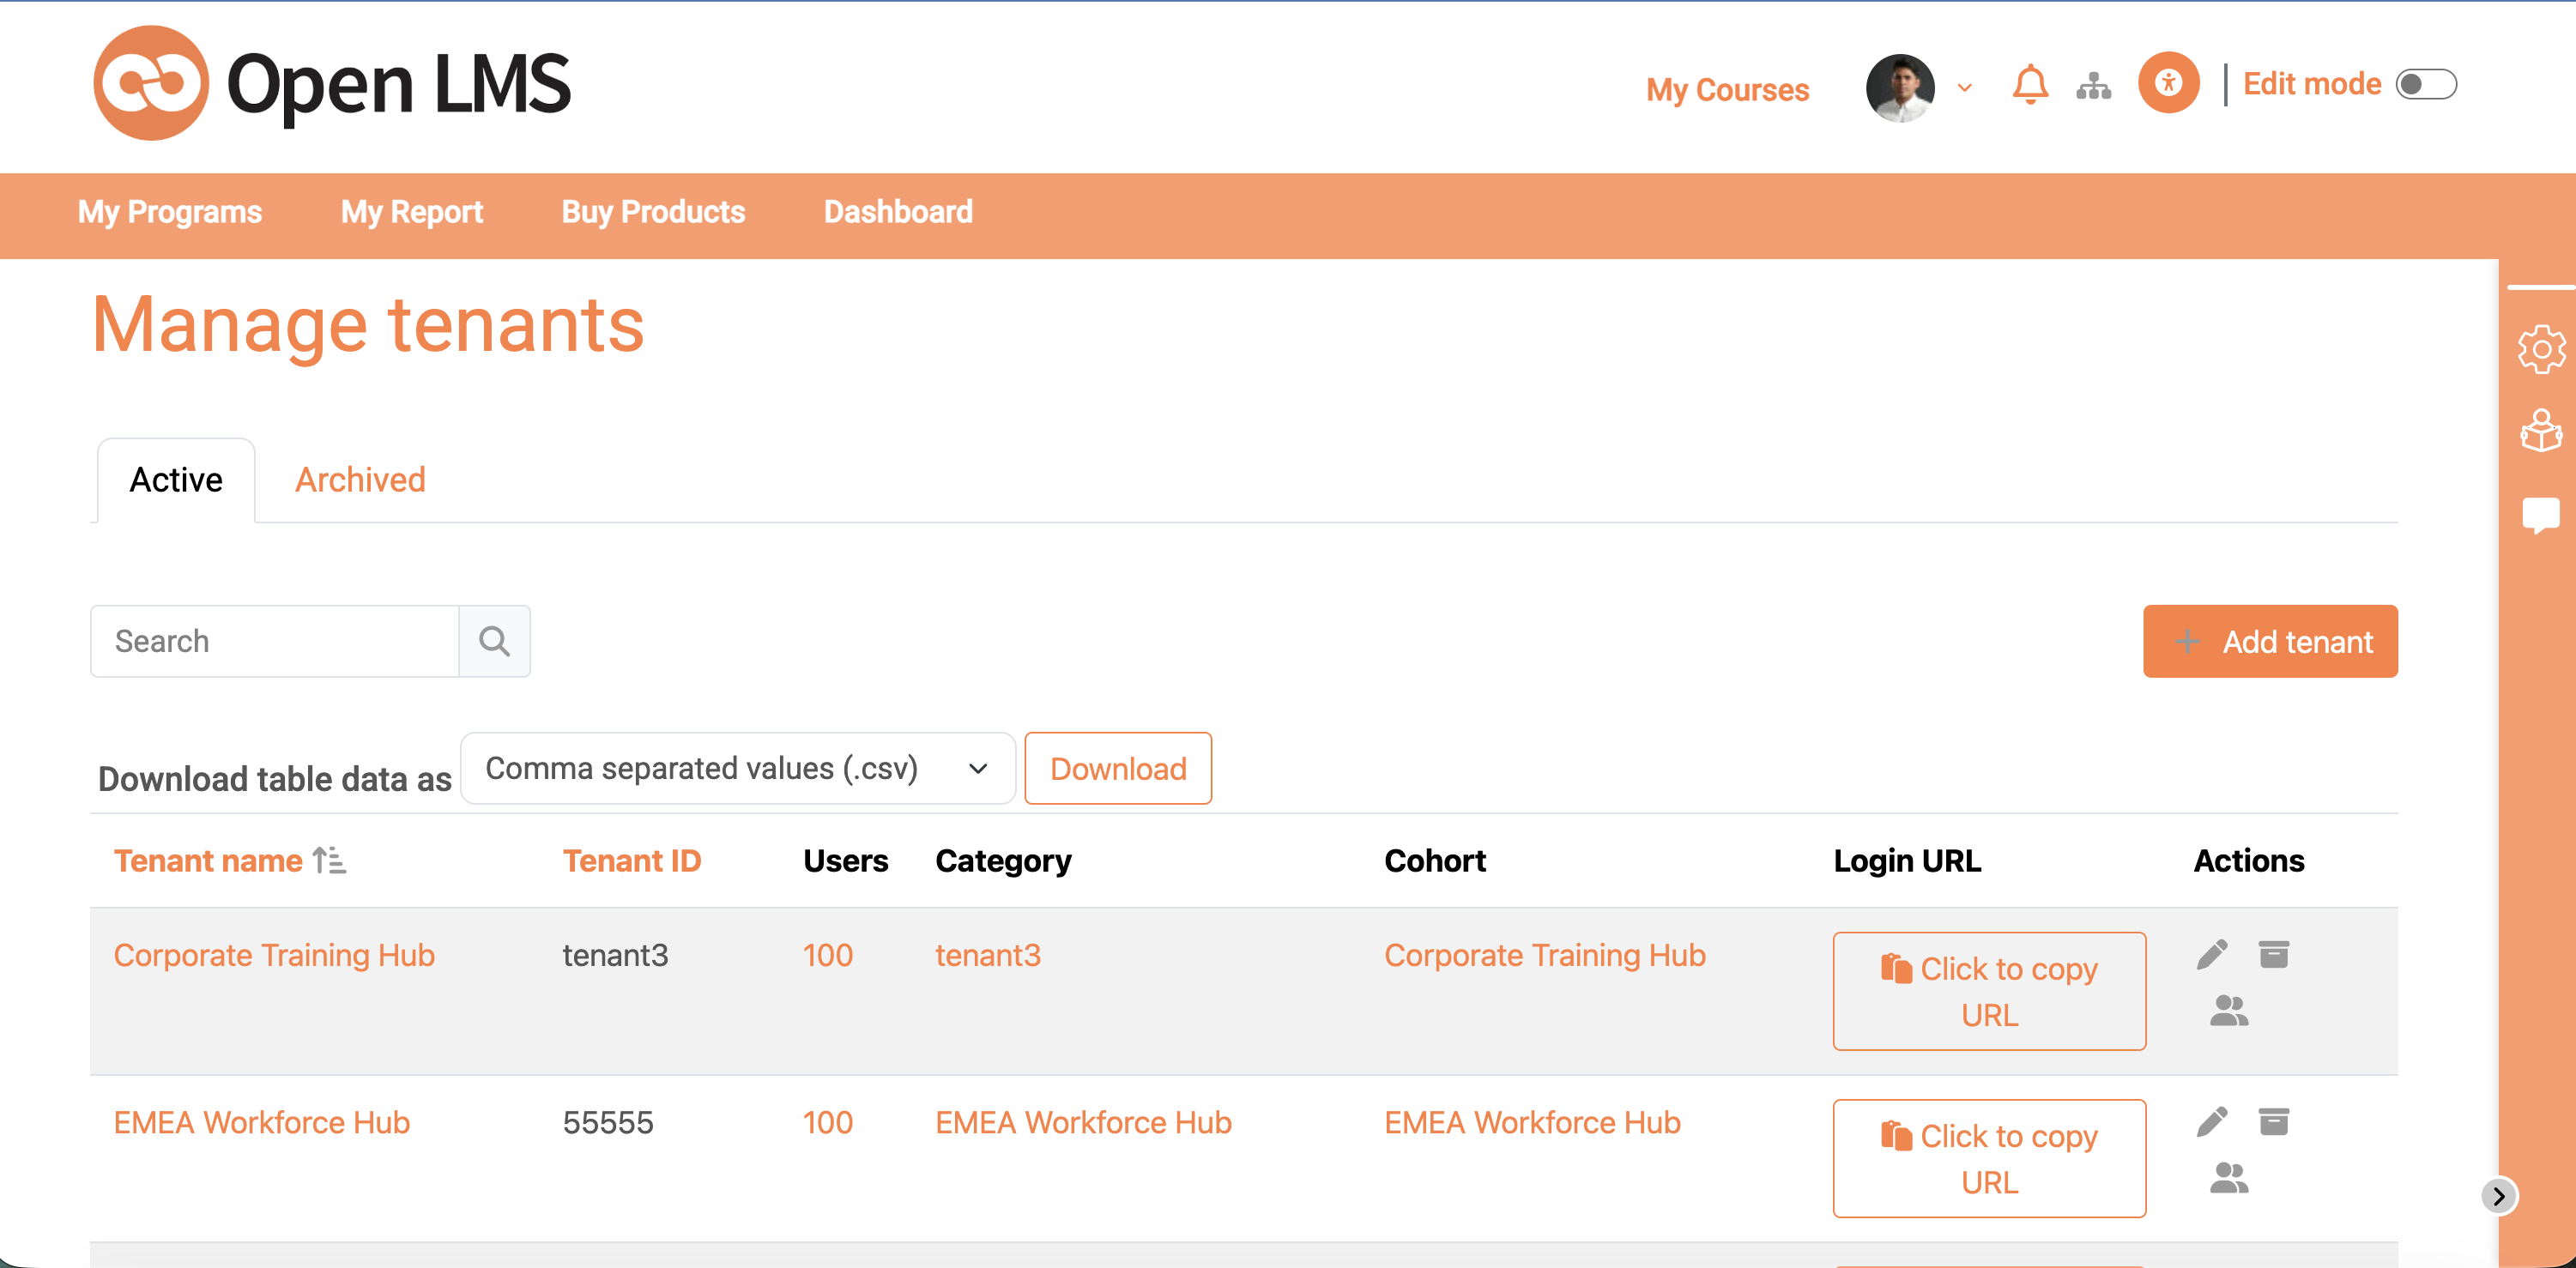Click the 100 users count for EMEA Workforce Hub

click(828, 1122)
